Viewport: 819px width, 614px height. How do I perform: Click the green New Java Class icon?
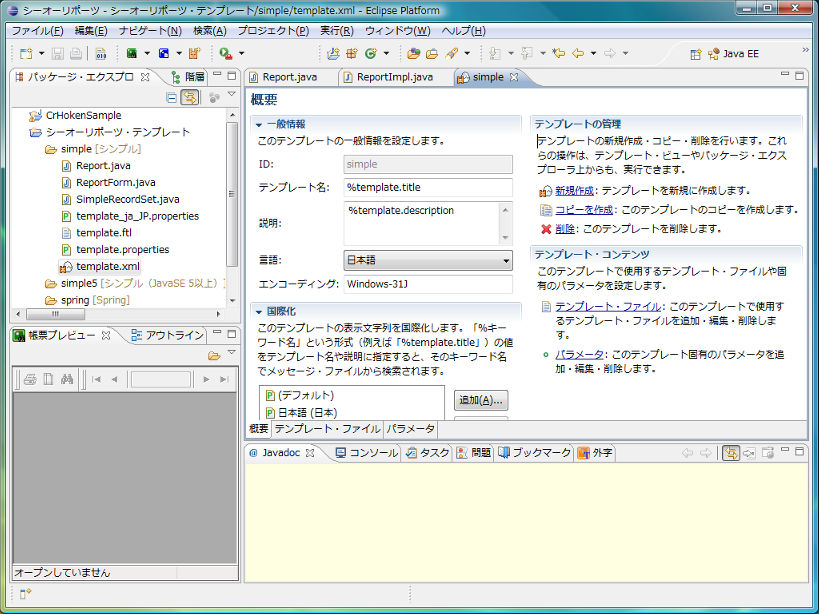(371, 53)
